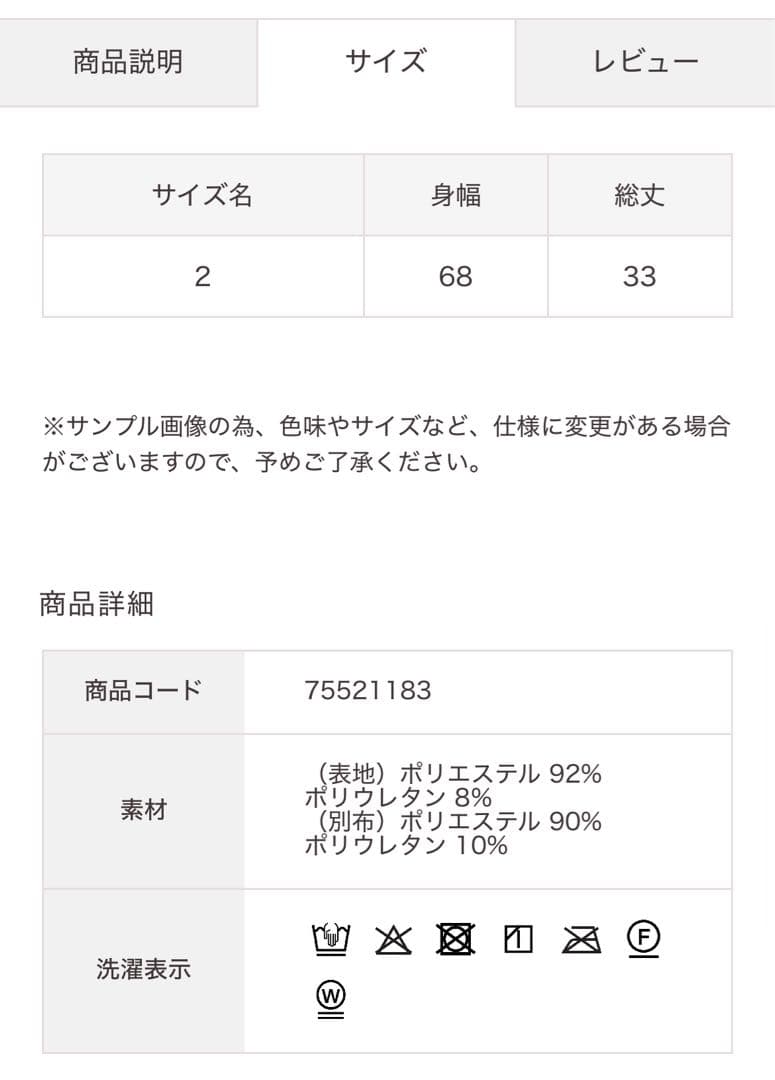Image resolution: width=775 pixels, height=1080 pixels.
Task: Open the レビュー tab
Action: (x=644, y=61)
